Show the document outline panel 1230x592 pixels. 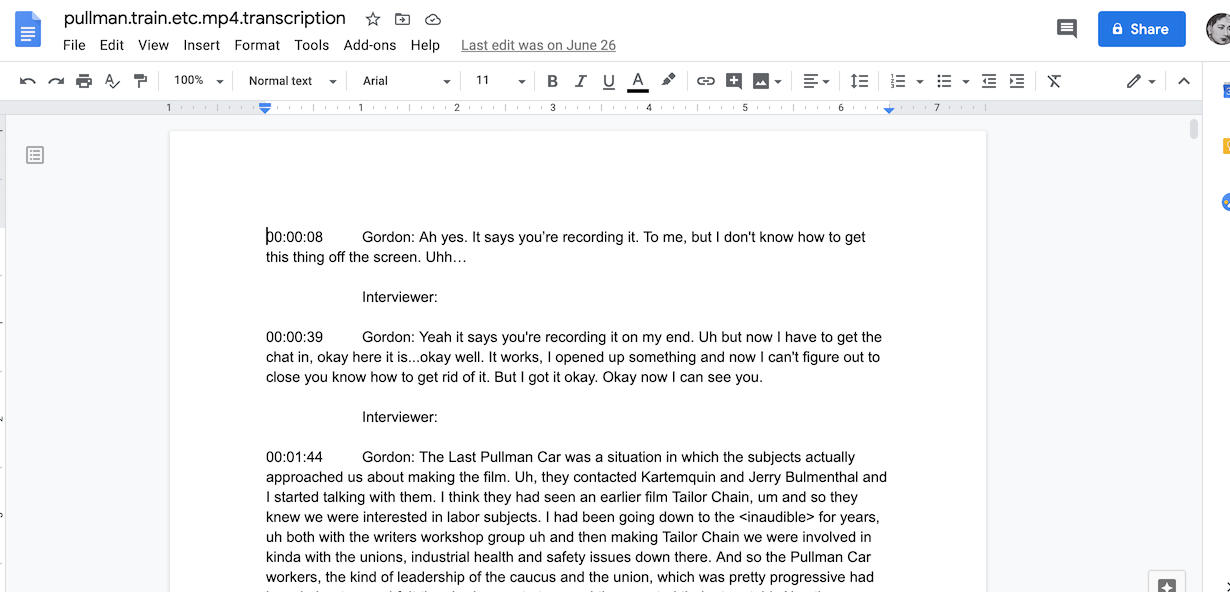[35, 155]
